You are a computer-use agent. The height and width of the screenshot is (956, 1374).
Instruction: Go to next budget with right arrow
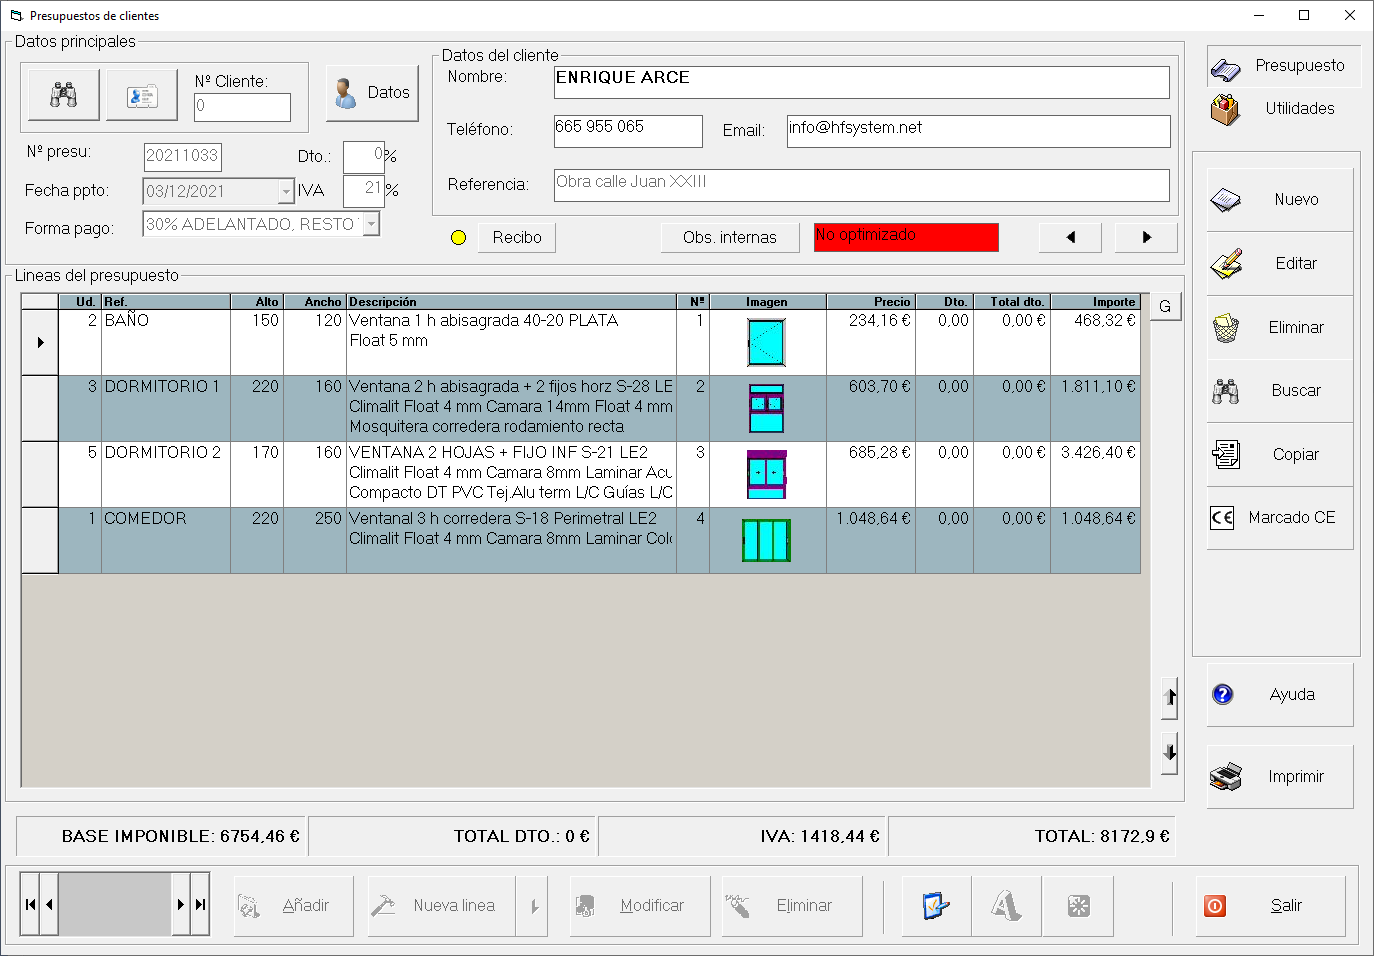[1146, 238]
